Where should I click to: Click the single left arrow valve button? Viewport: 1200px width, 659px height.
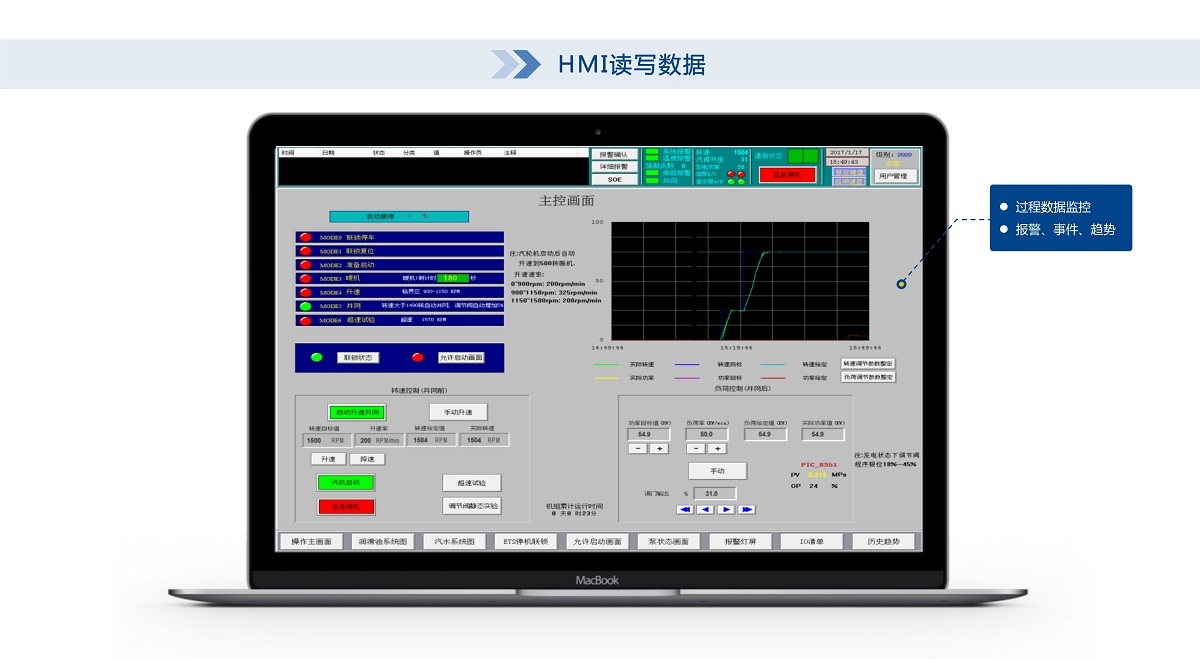point(705,510)
